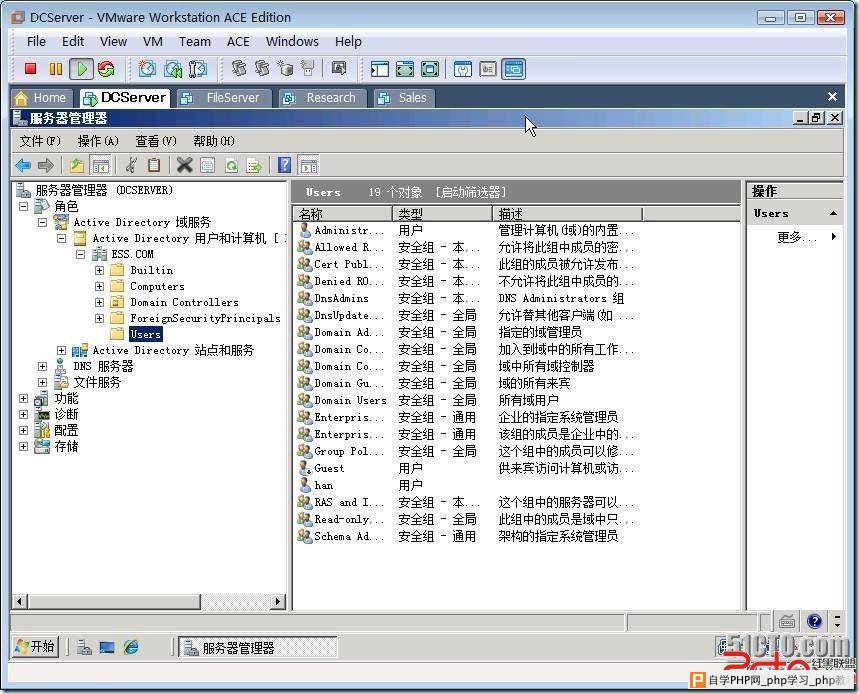Click the 描述 column header
859x694 pixels.
click(x=567, y=214)
